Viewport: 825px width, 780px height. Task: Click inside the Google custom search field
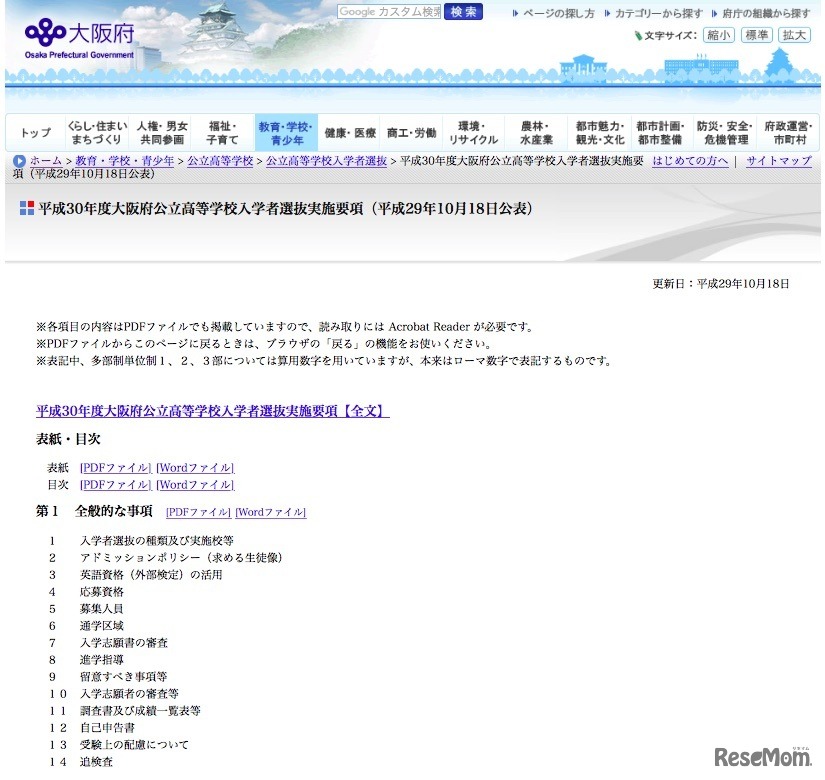point(390,11)
